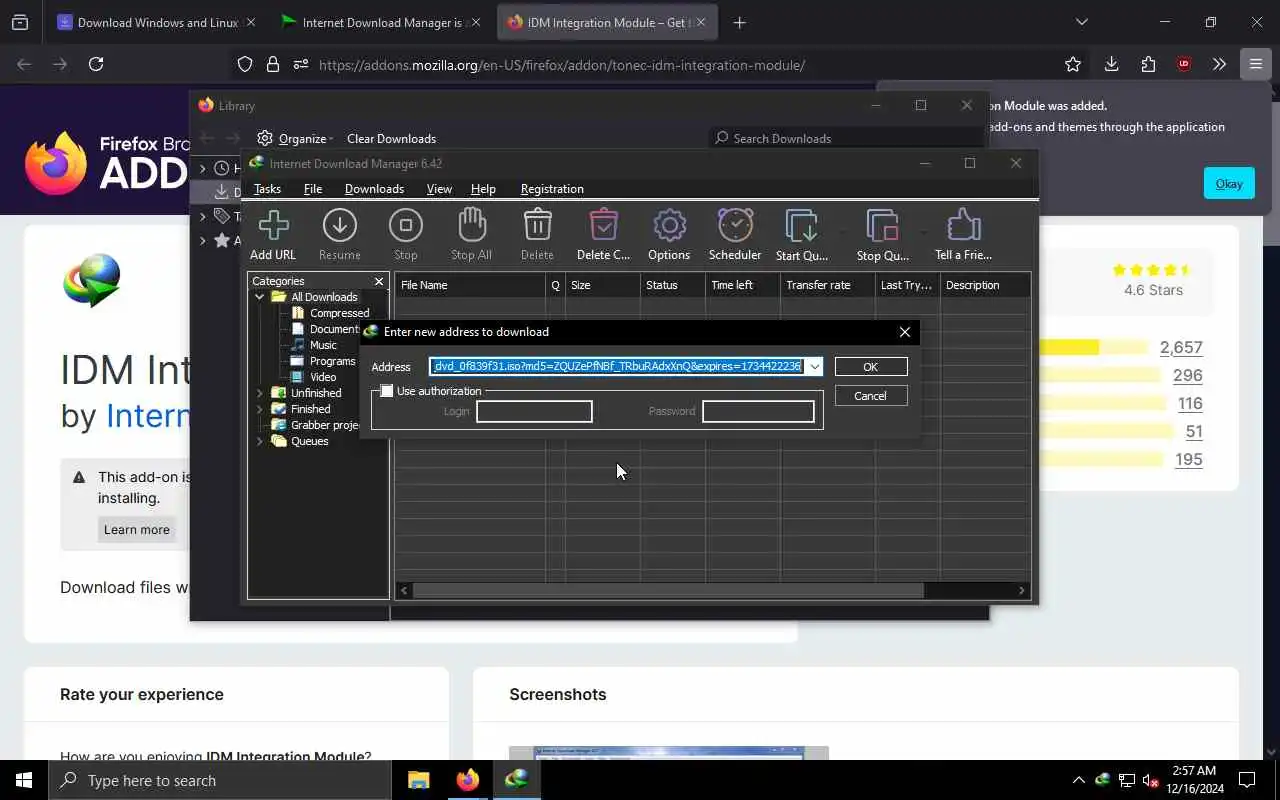Open the Windows Start menu

point(24,780)
